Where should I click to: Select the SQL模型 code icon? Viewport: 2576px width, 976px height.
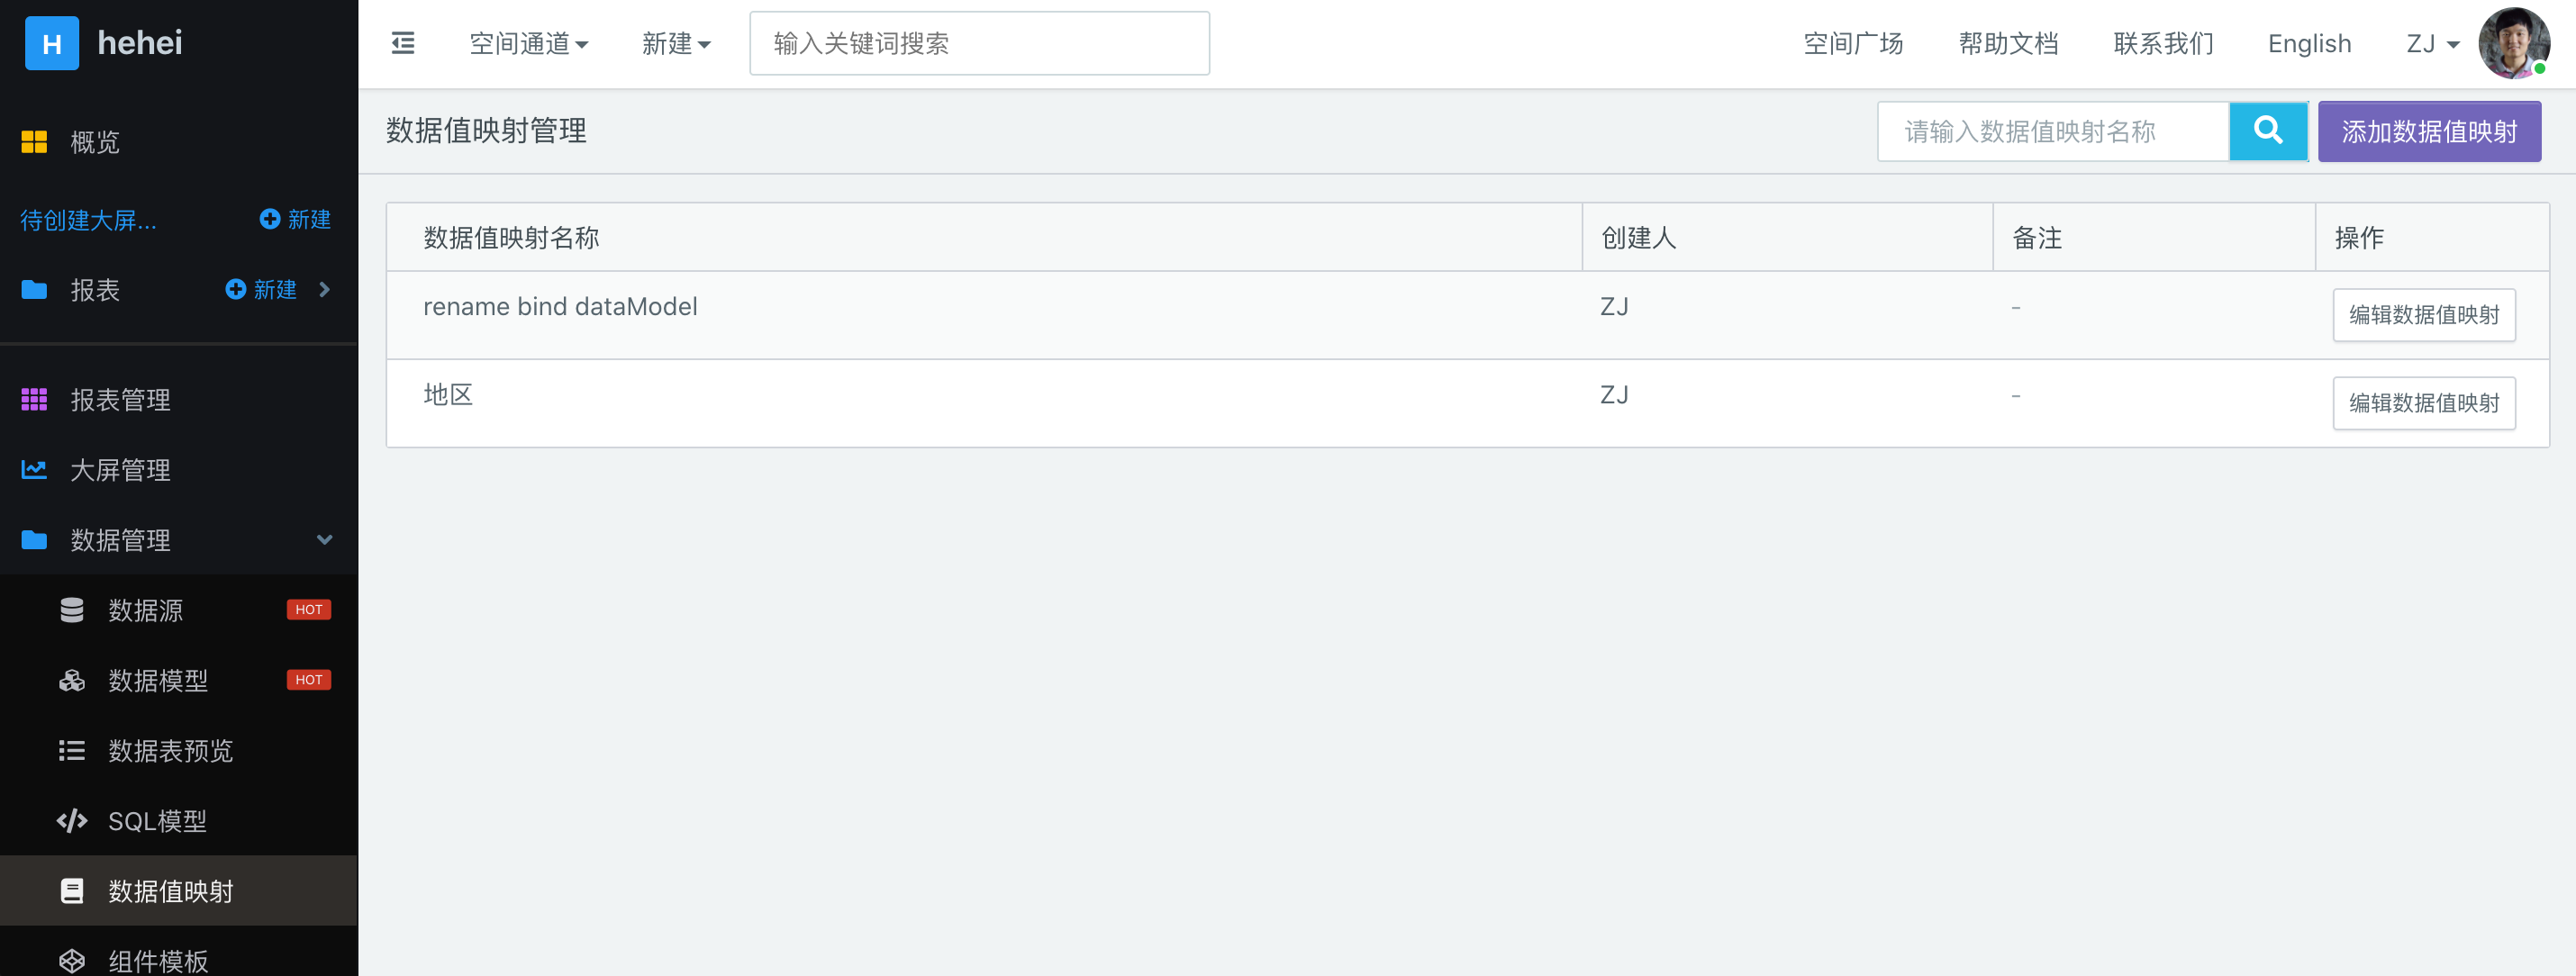click(72, 821)
